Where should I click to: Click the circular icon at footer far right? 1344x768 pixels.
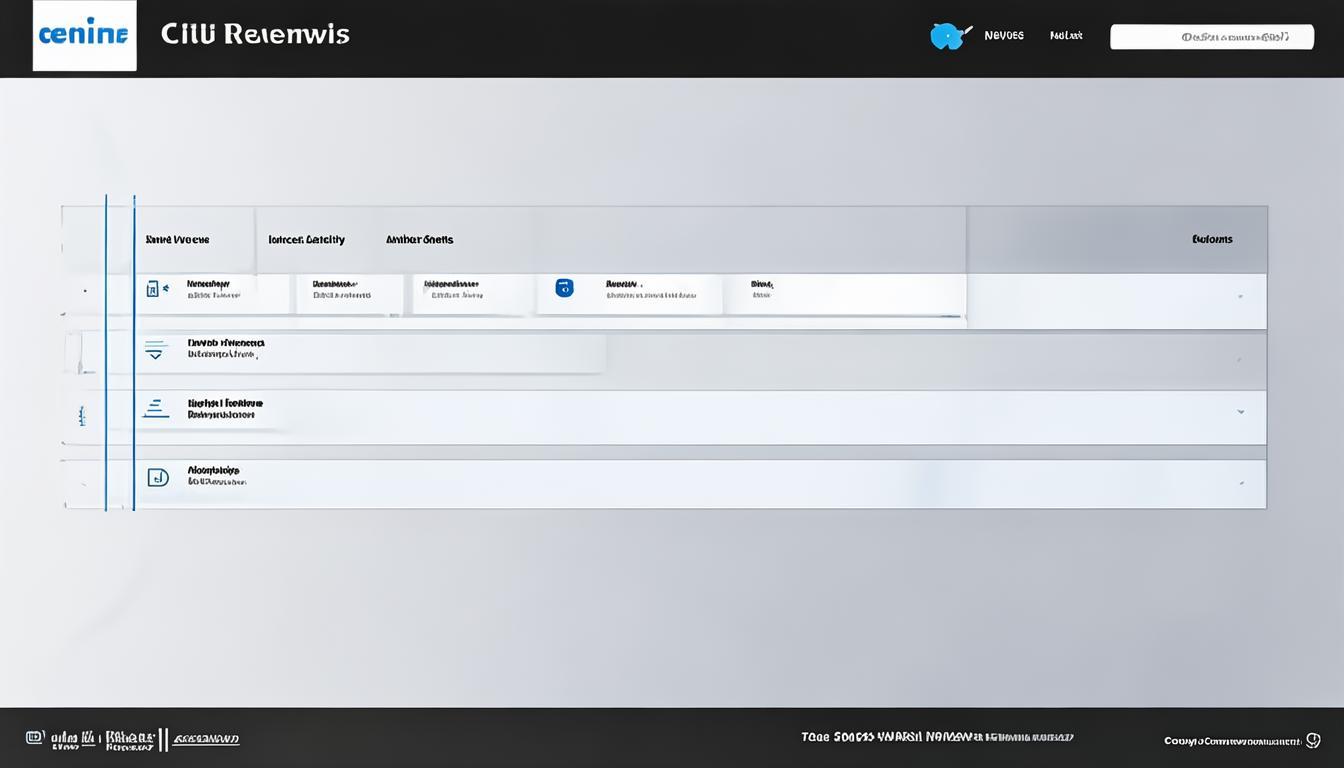1312,741
